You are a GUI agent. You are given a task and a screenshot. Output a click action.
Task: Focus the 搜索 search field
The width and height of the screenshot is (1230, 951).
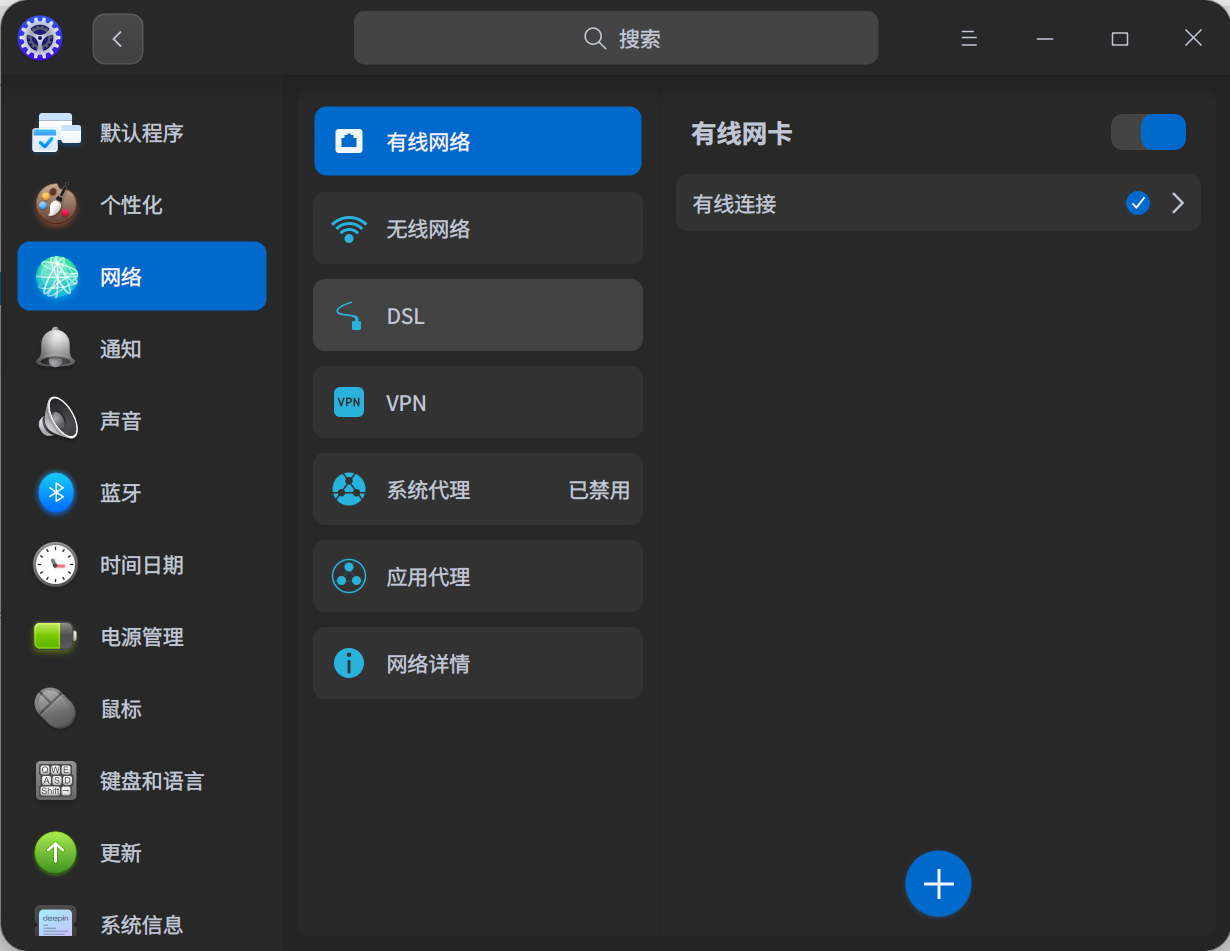coord(616,38)
